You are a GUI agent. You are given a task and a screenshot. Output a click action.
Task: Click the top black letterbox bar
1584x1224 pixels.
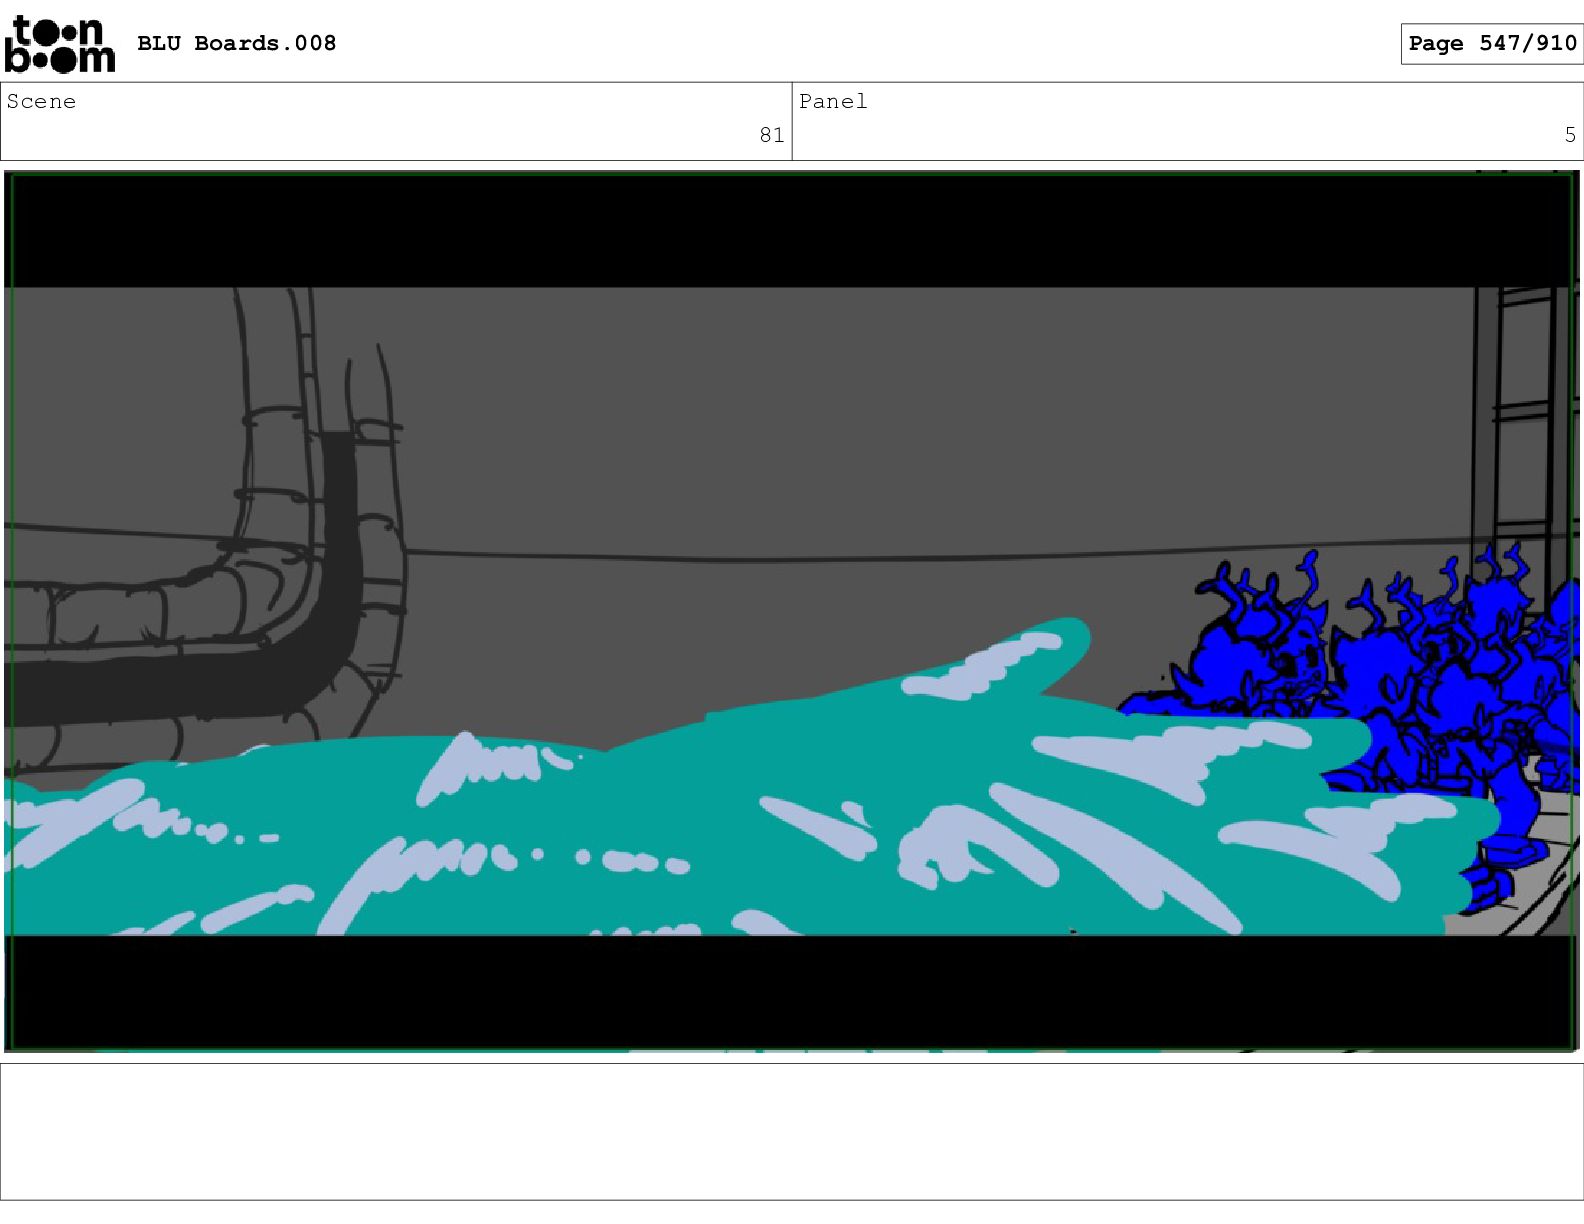click(790, 230)
